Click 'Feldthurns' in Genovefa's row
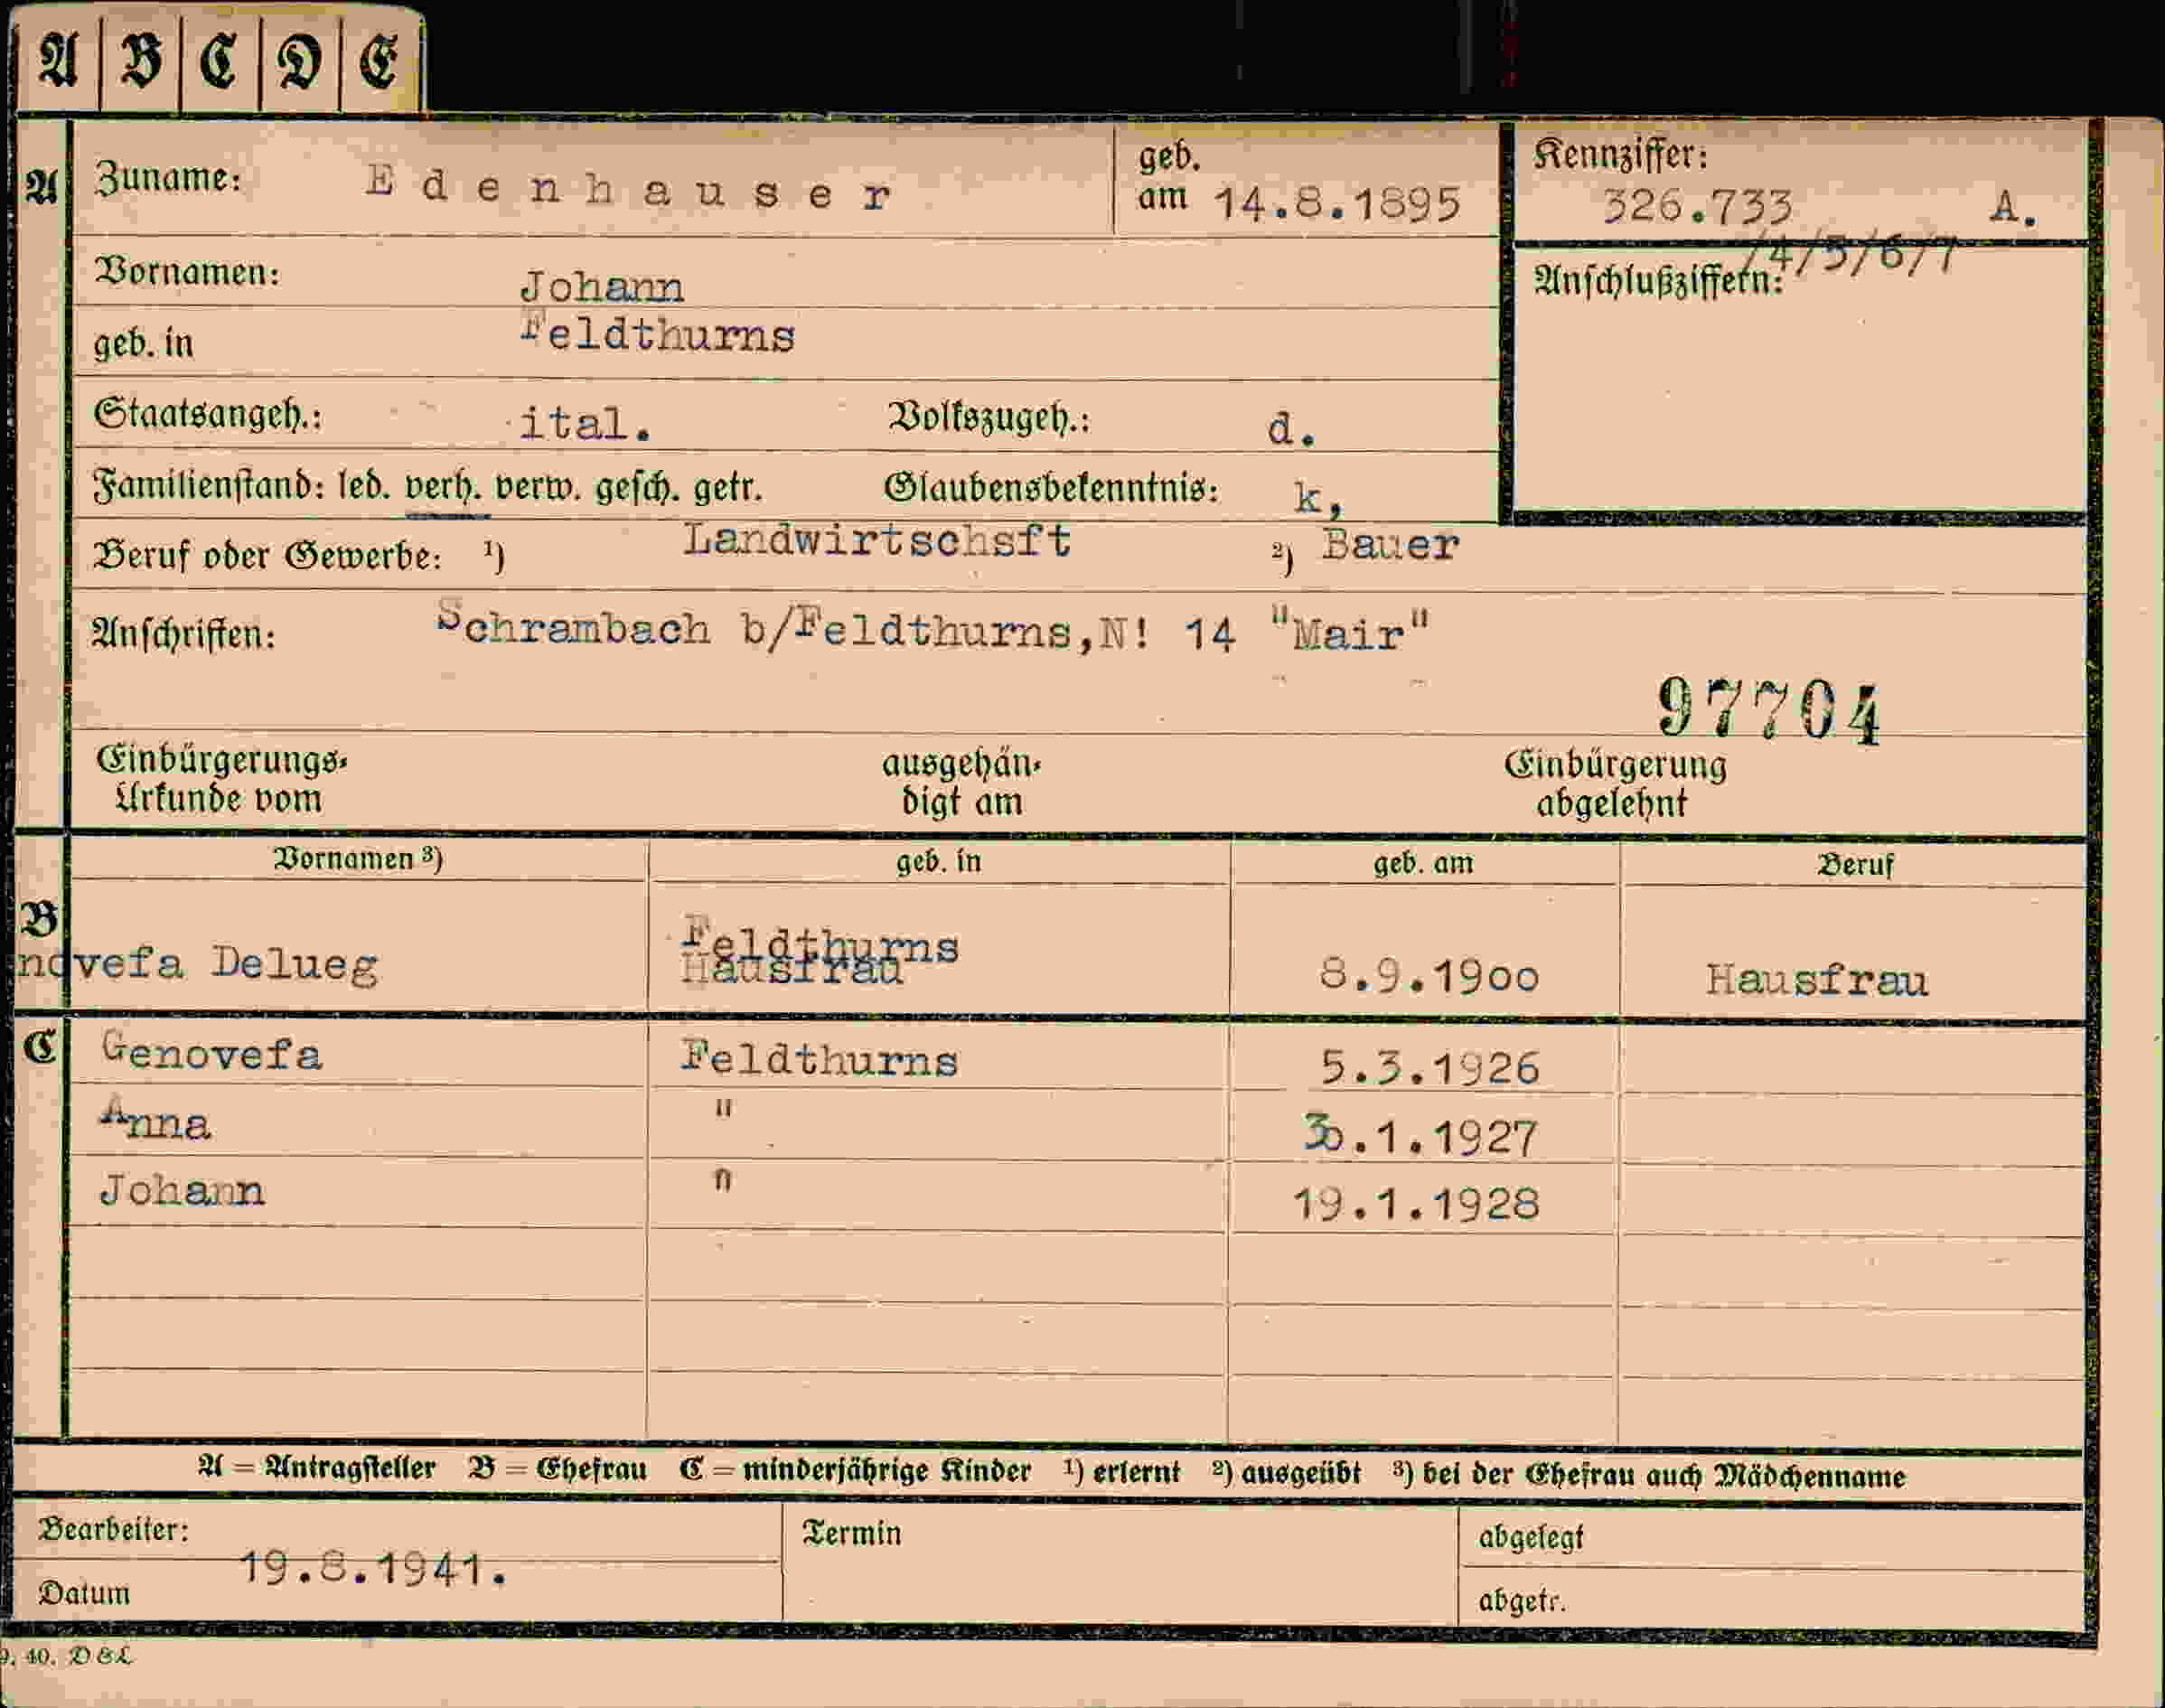 click(819, 1059)
